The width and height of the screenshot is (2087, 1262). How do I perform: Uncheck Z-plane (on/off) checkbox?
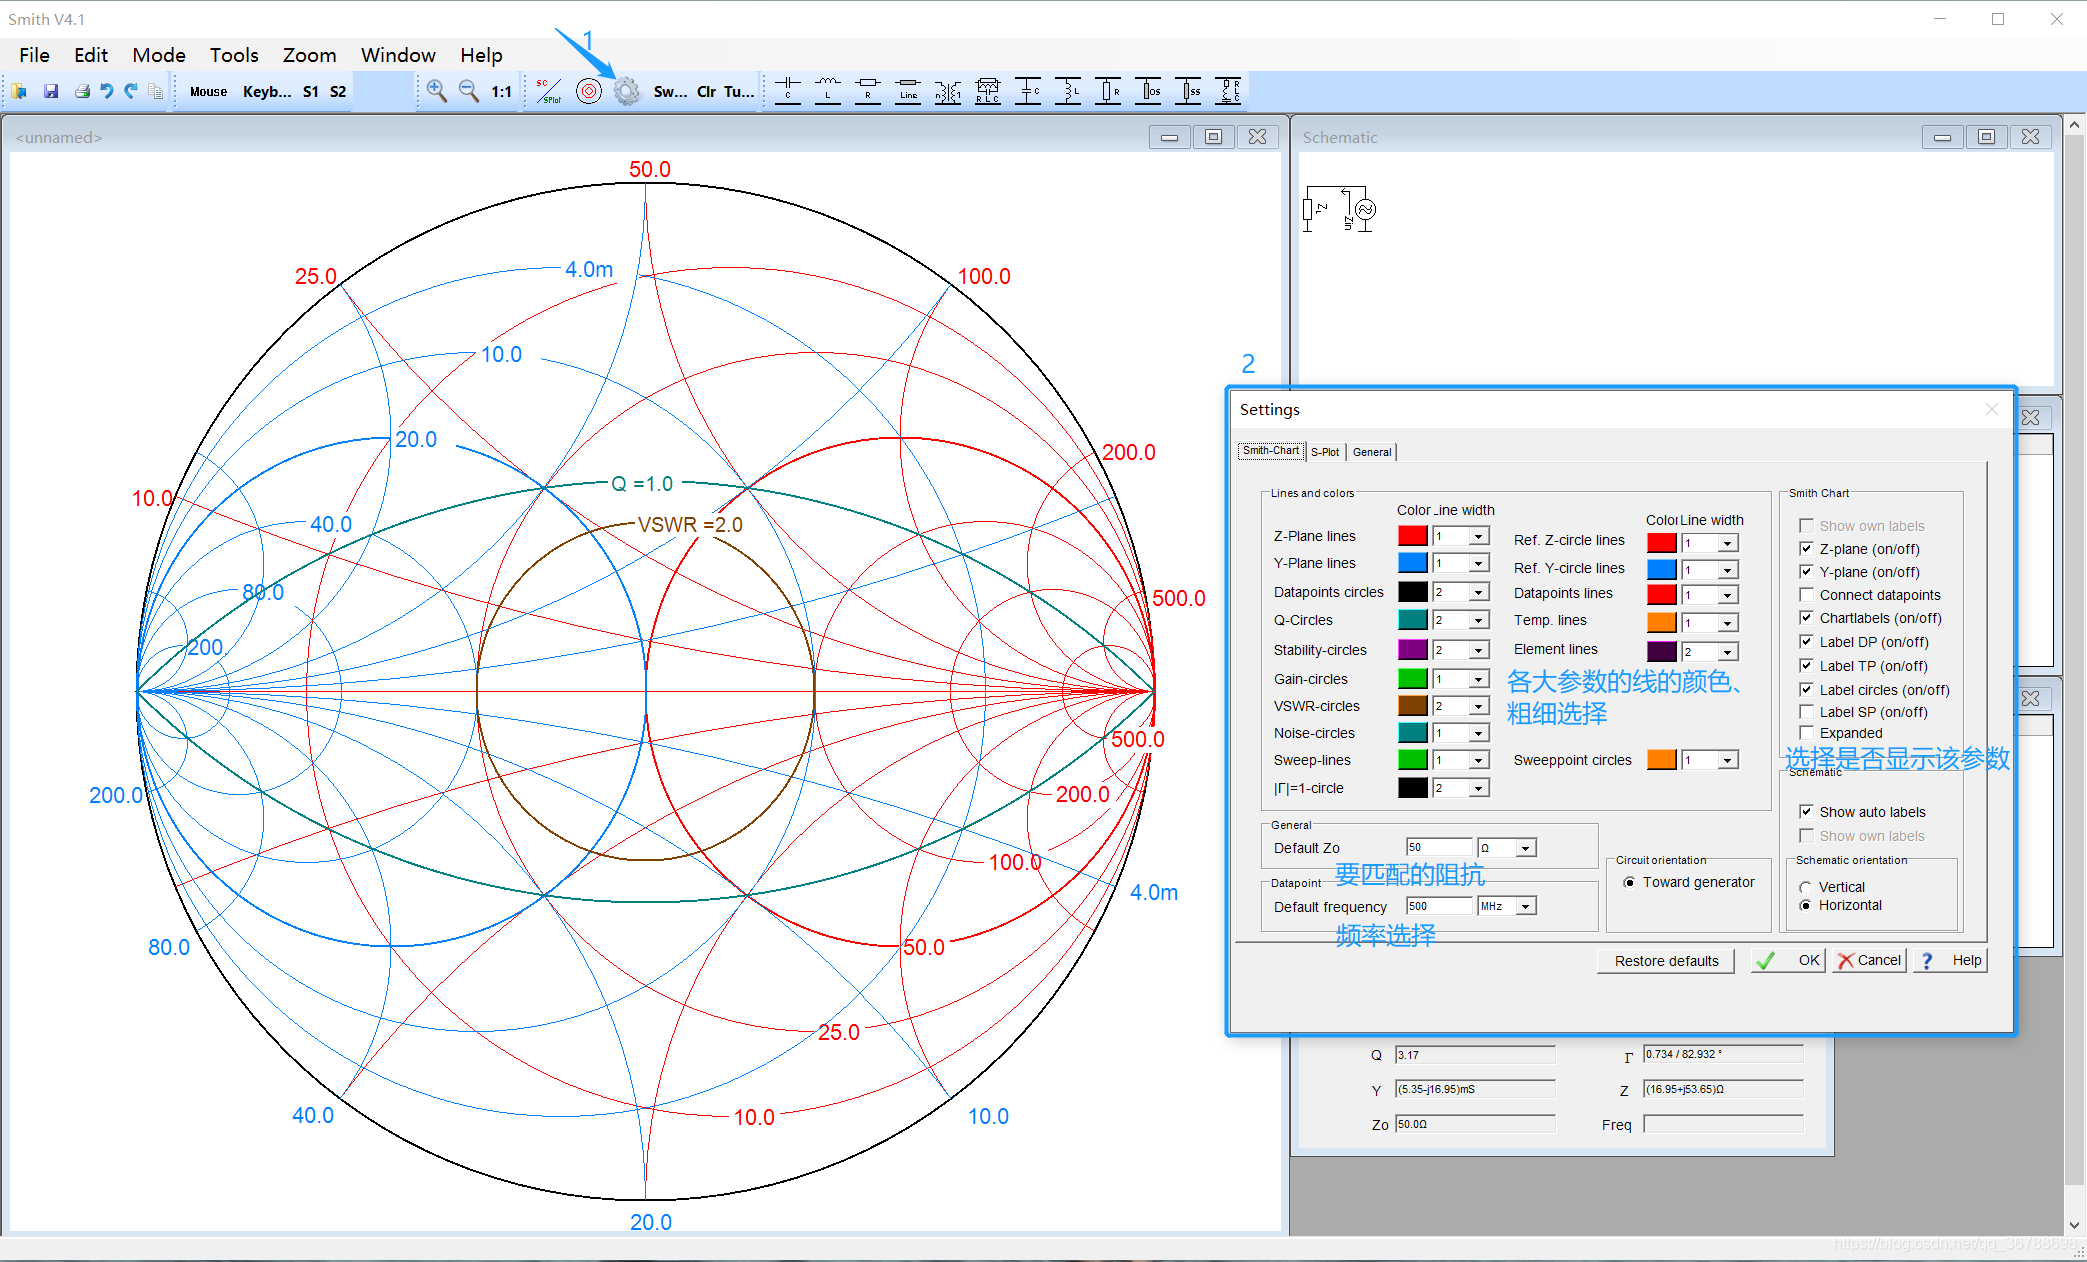[1806, 549]
